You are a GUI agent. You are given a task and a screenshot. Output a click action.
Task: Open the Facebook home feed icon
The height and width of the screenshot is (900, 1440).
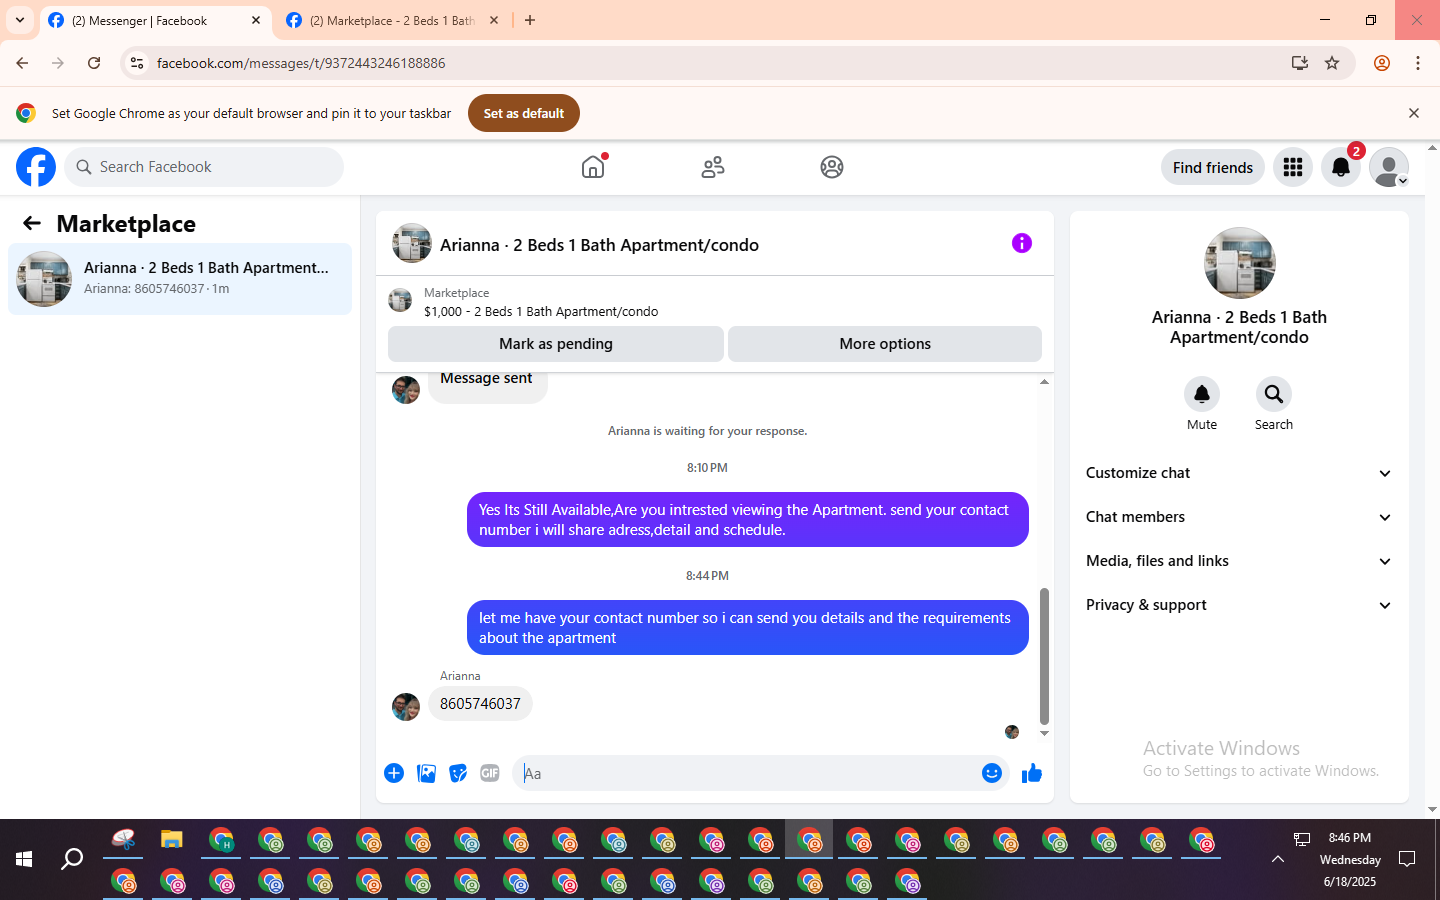pyautogui.click(x=593, y=167)
